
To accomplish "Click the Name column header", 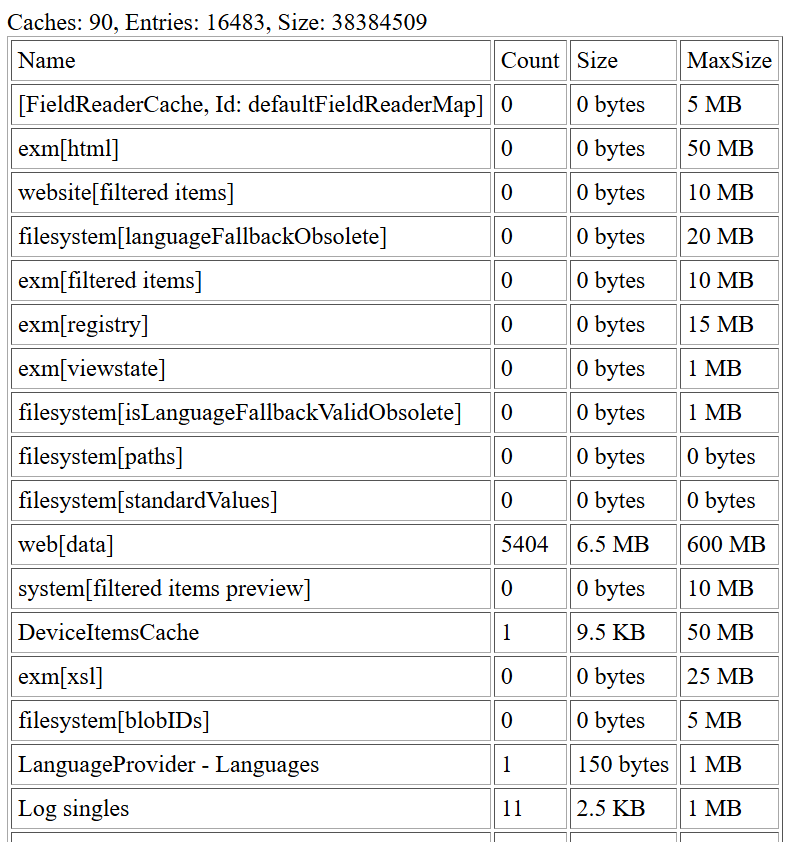I will click(x=251, y=61).
